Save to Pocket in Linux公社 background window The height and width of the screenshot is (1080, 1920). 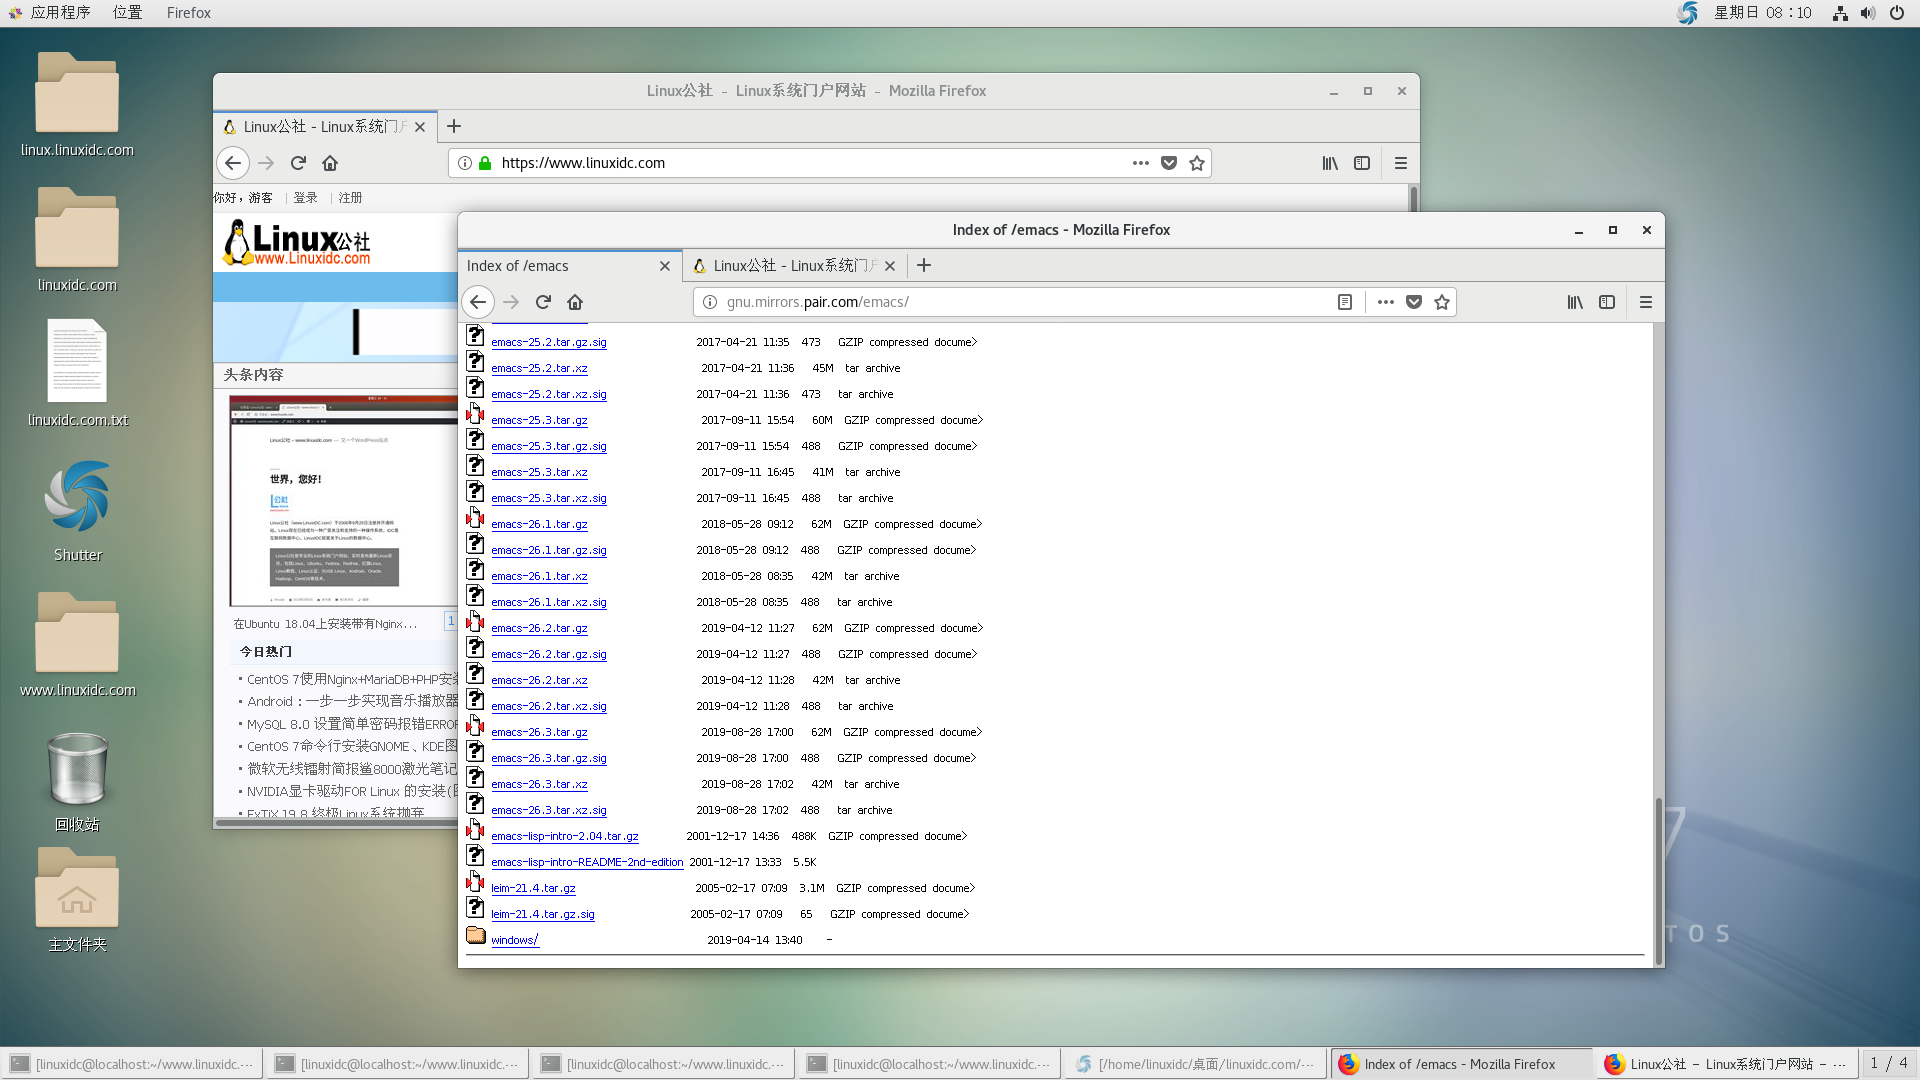[x=1169, y=163]
